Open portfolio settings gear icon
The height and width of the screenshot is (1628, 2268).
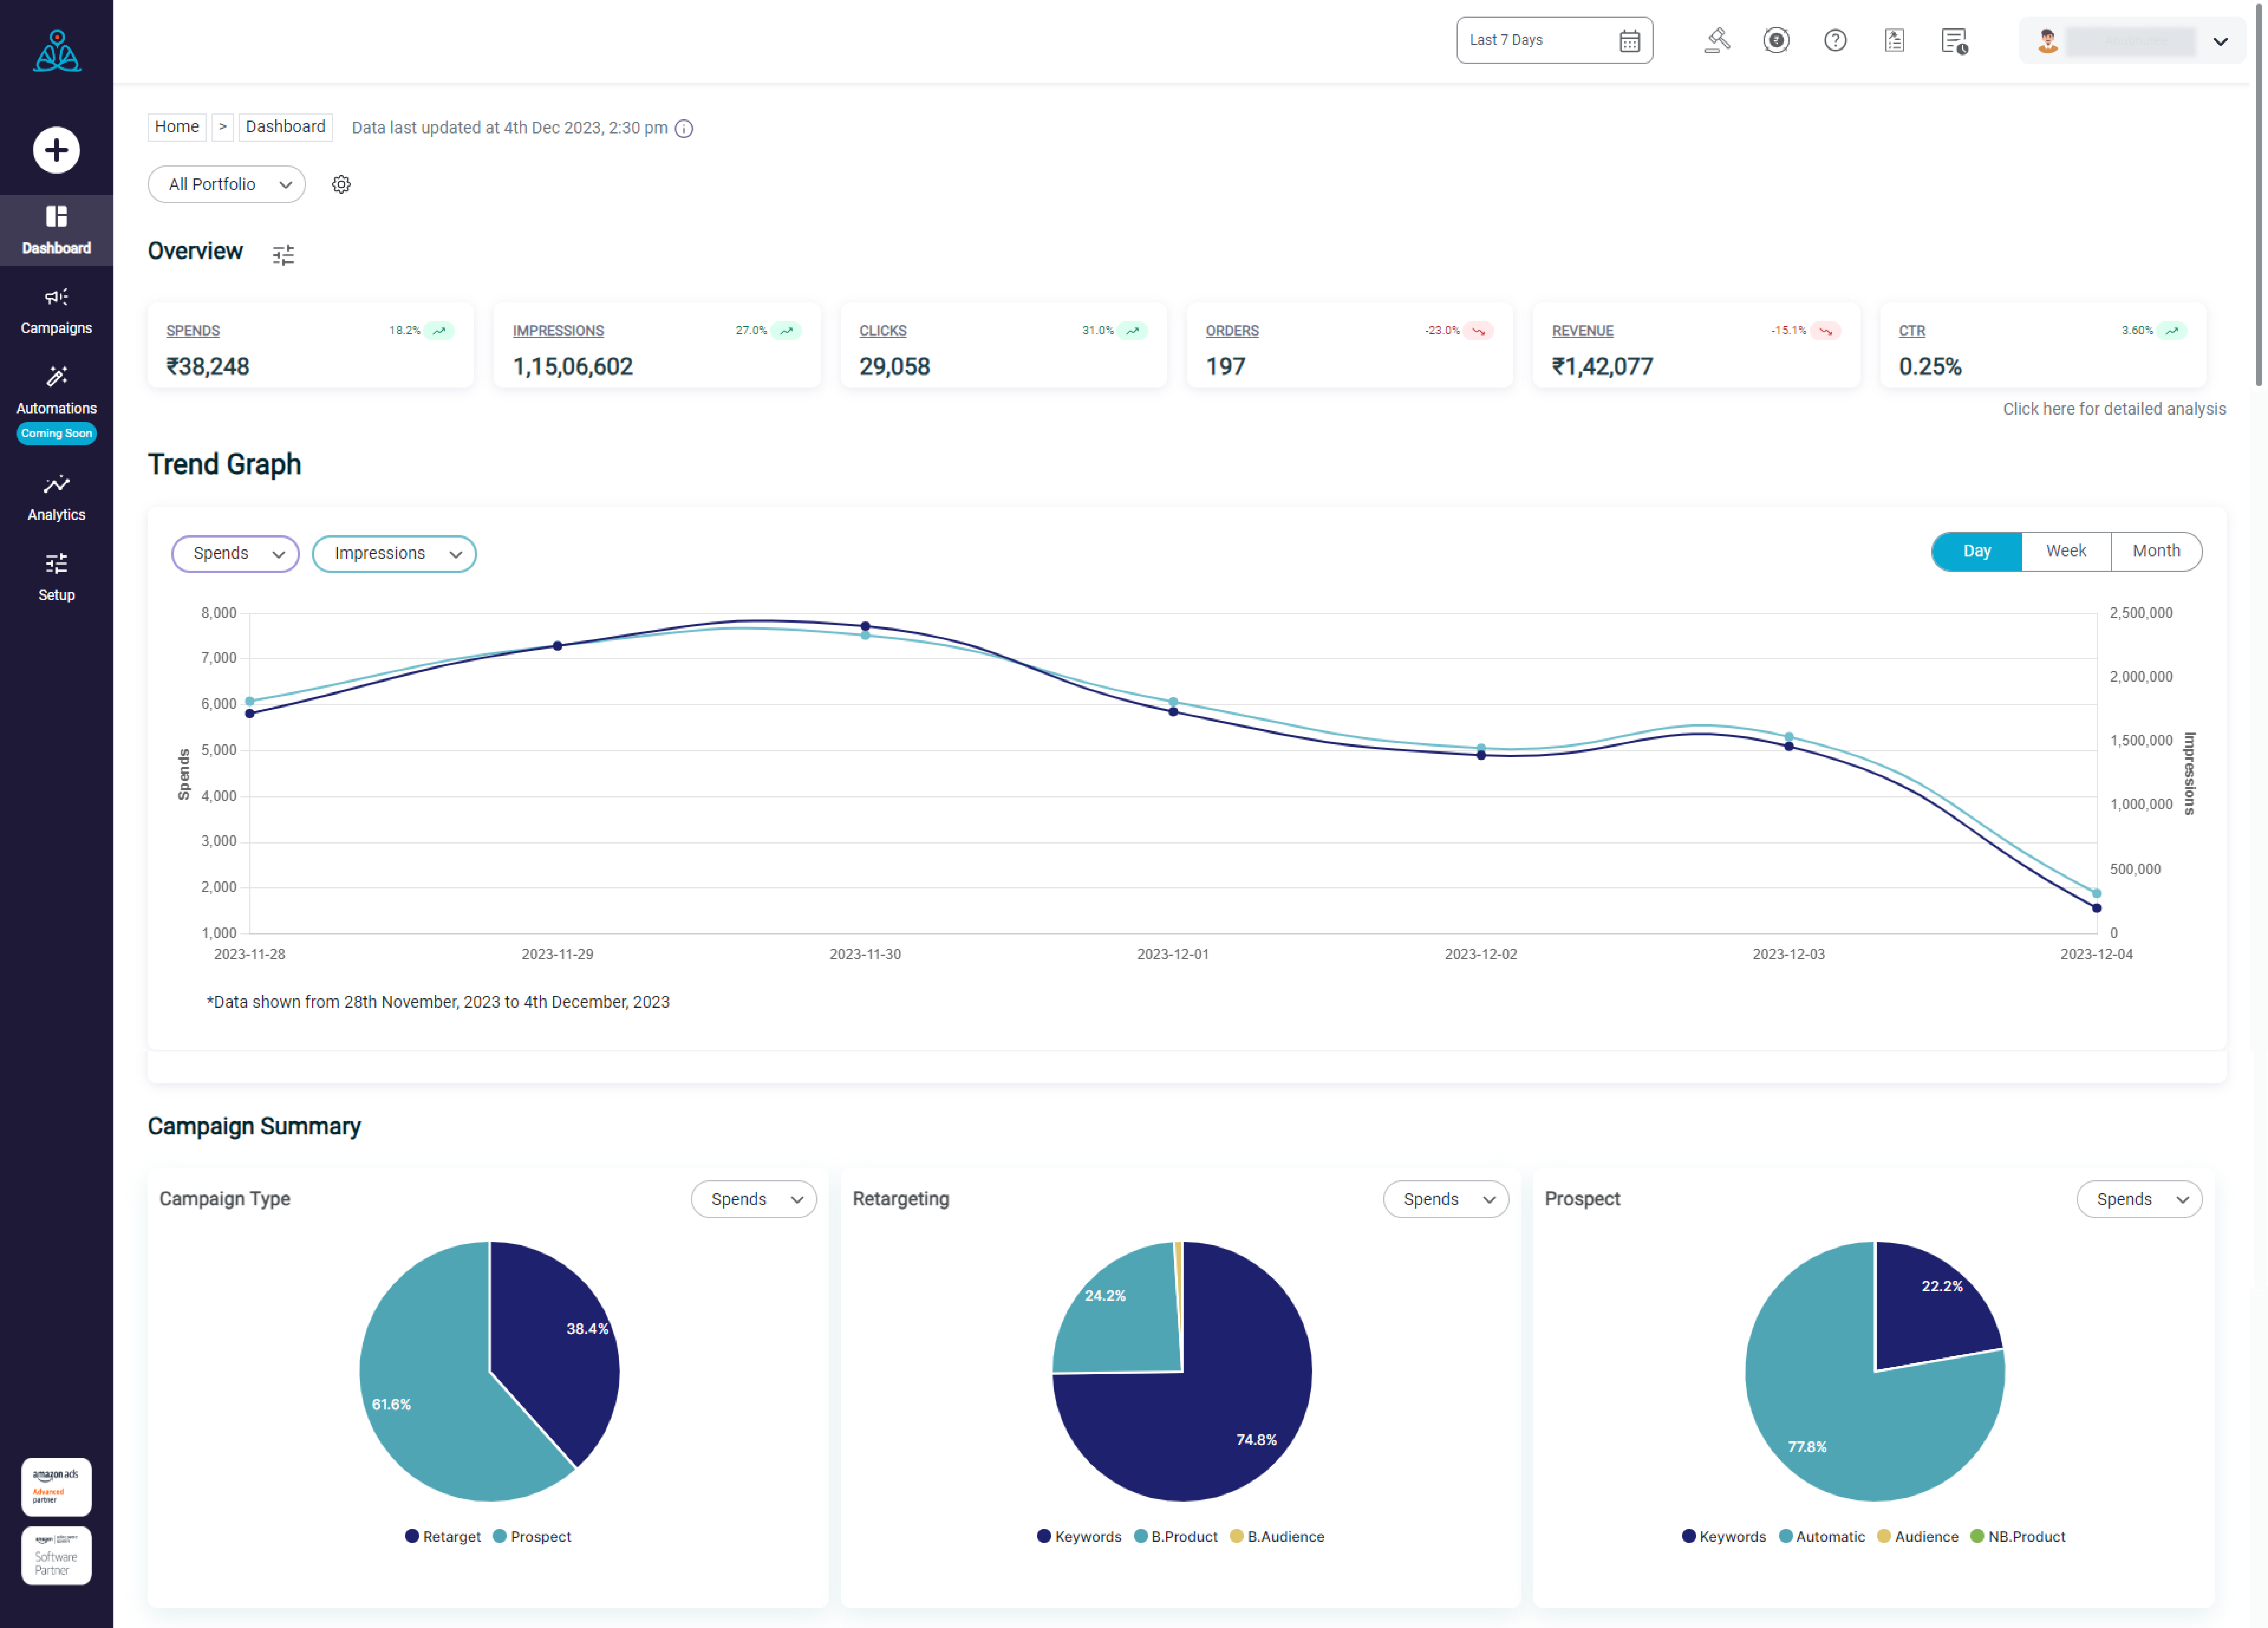[x=341, y=184]
